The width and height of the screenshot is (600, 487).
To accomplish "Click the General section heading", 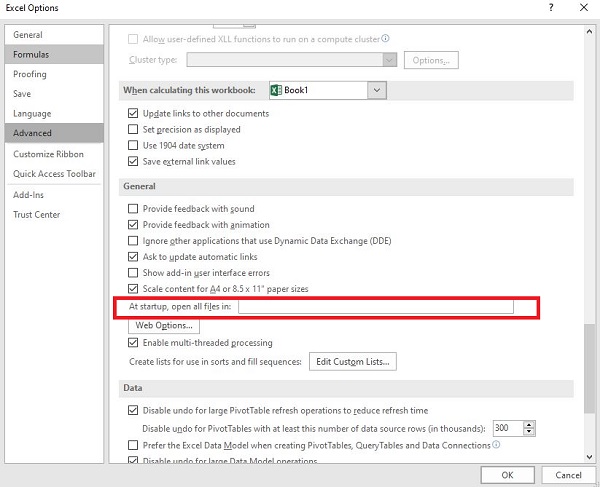I will 139,186.
